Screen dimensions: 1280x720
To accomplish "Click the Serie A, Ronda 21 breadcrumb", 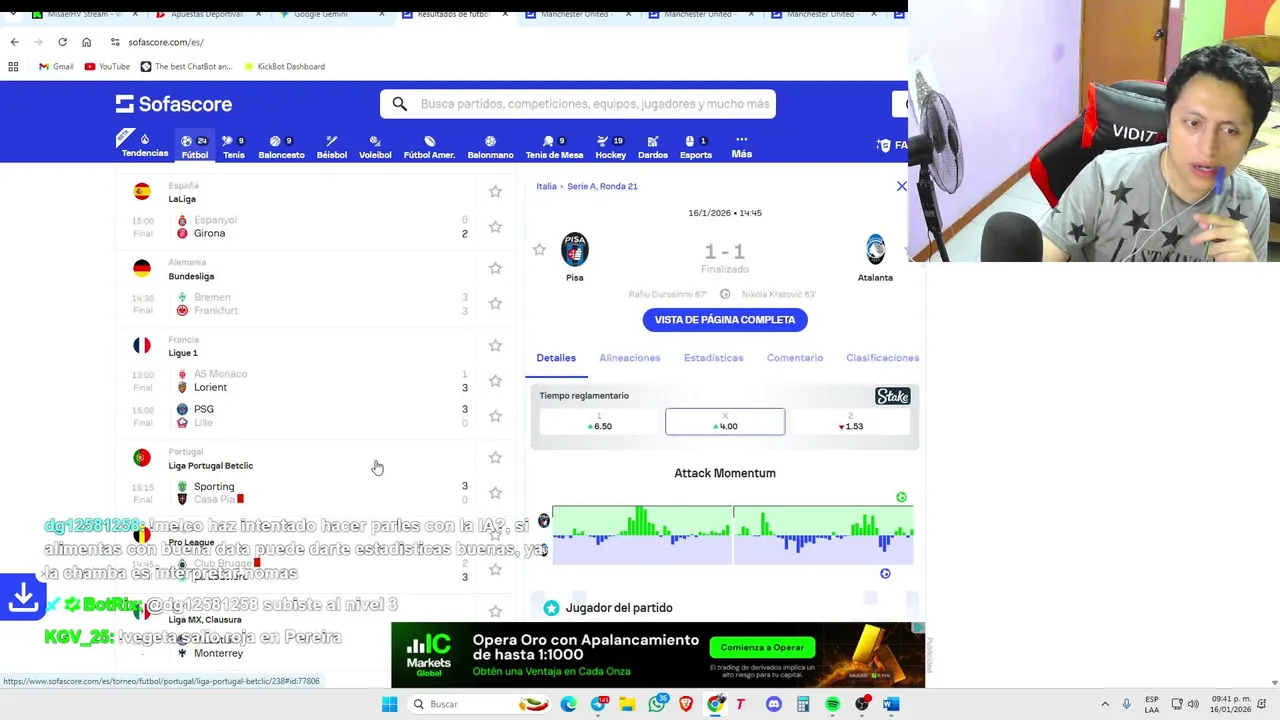I will 602,186.
